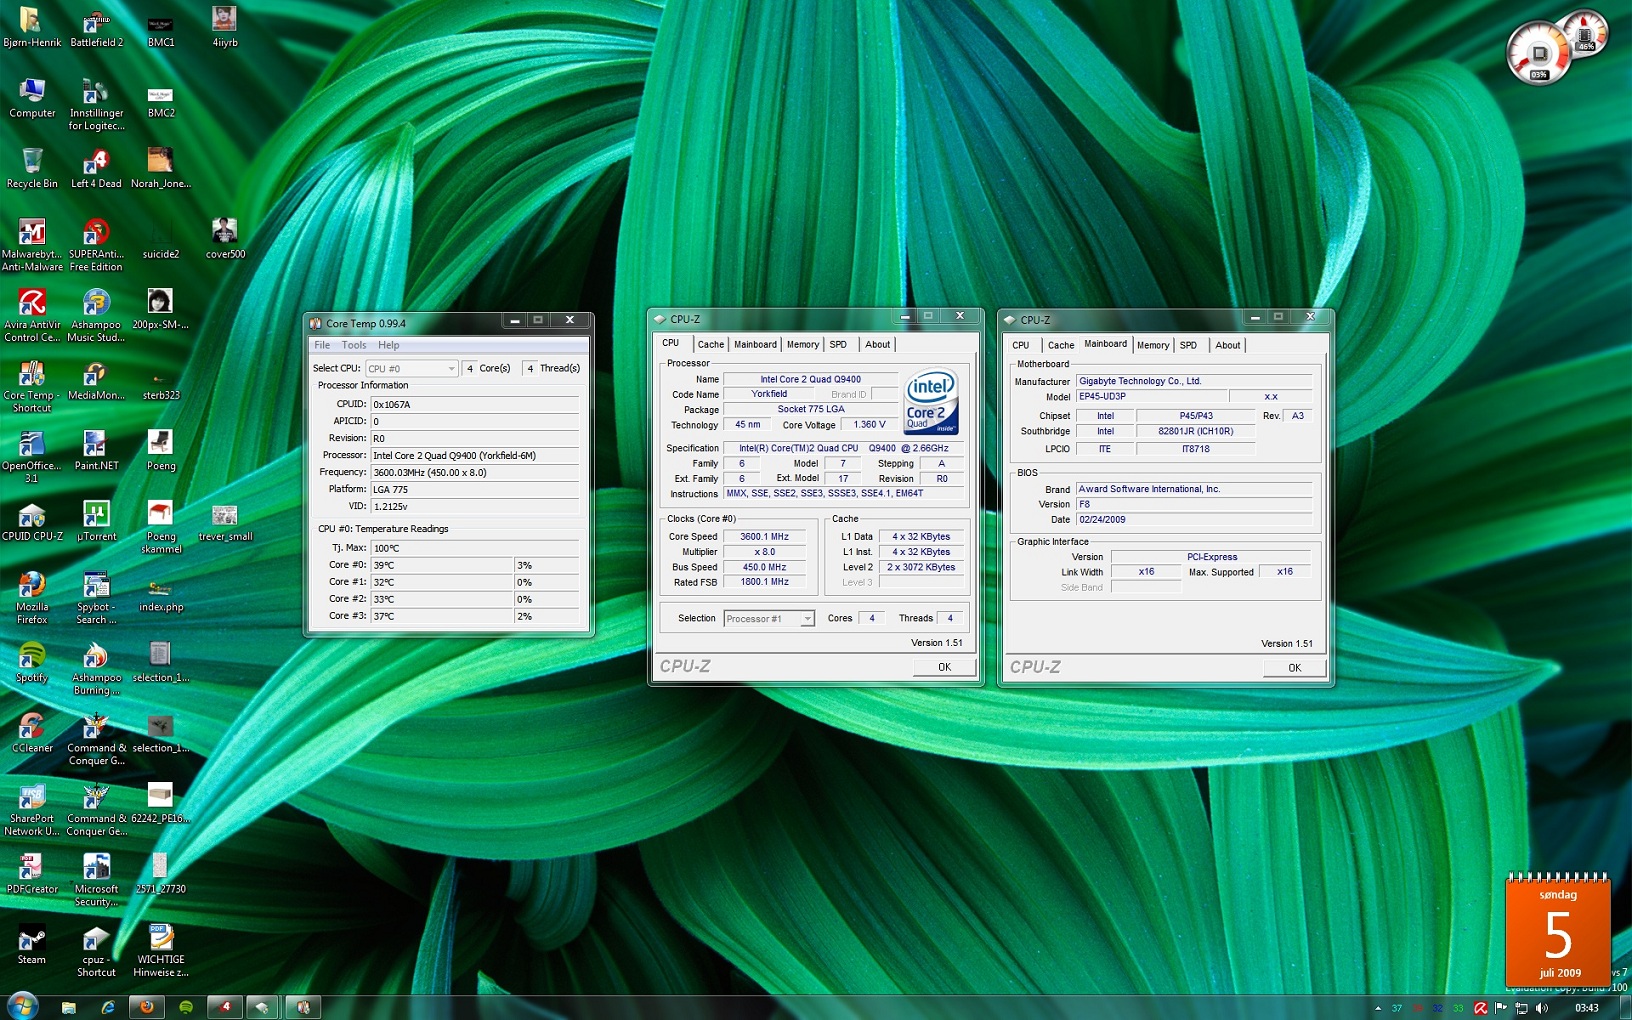The image size is (1632, 1020).
Task: Launch SUPERAntiSpyware Free Edition icon
Action: coord(96,245)
